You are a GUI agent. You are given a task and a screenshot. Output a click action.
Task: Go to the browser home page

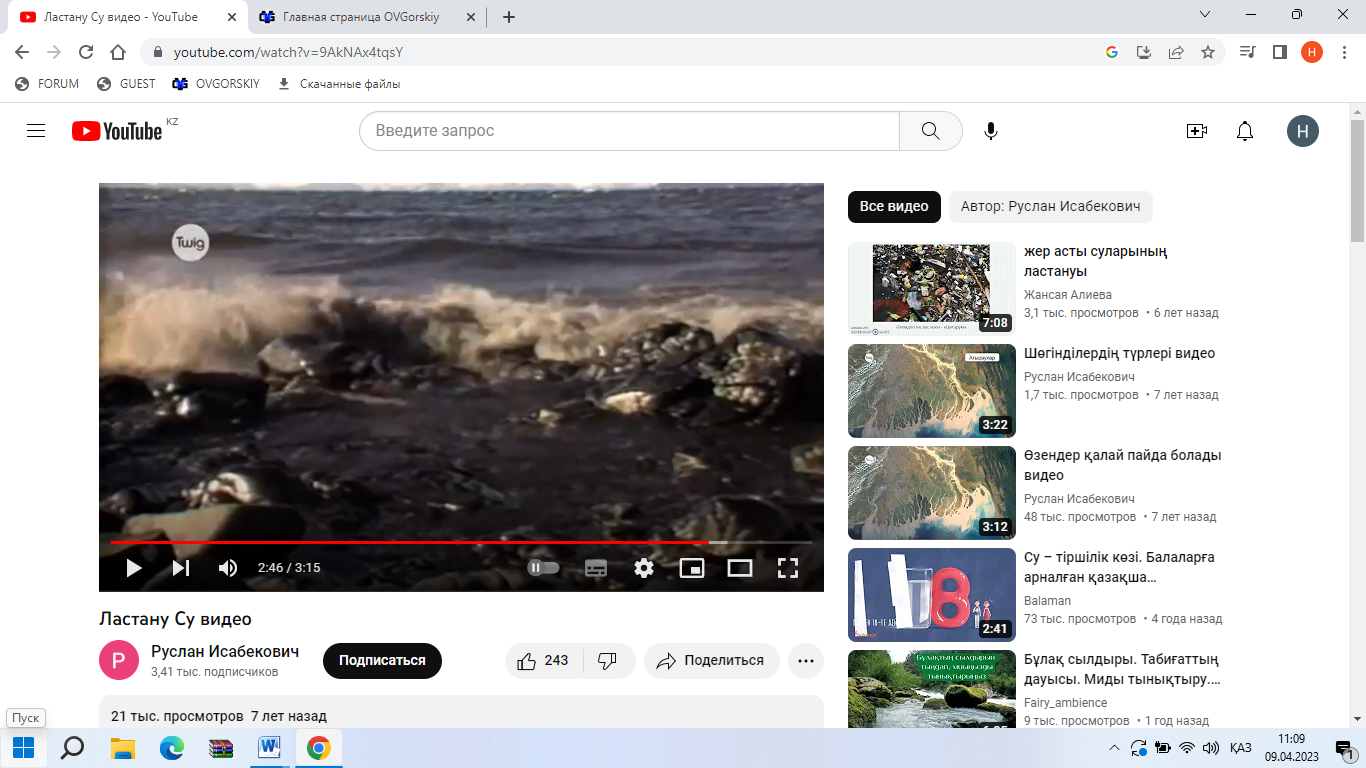(x=118, y=52)
